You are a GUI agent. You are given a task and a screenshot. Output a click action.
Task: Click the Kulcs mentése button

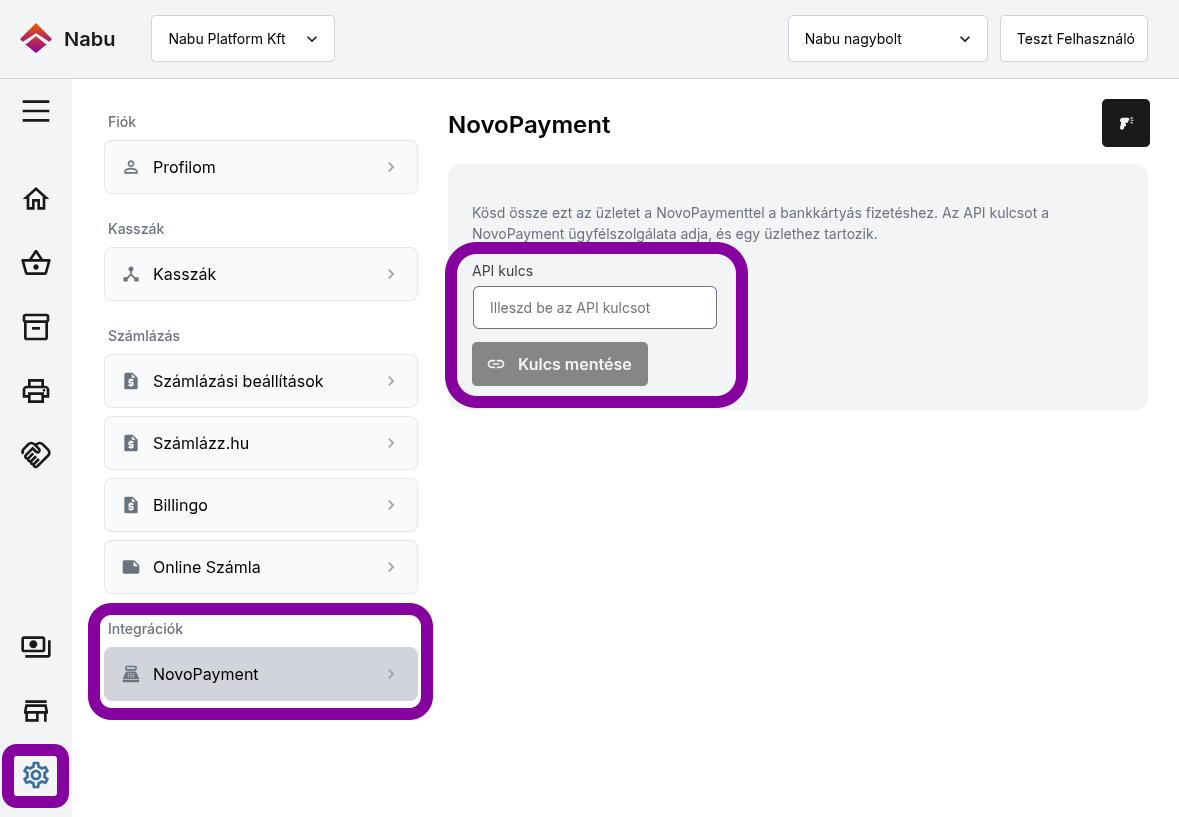pyautogui.click(x=559, y=364)
